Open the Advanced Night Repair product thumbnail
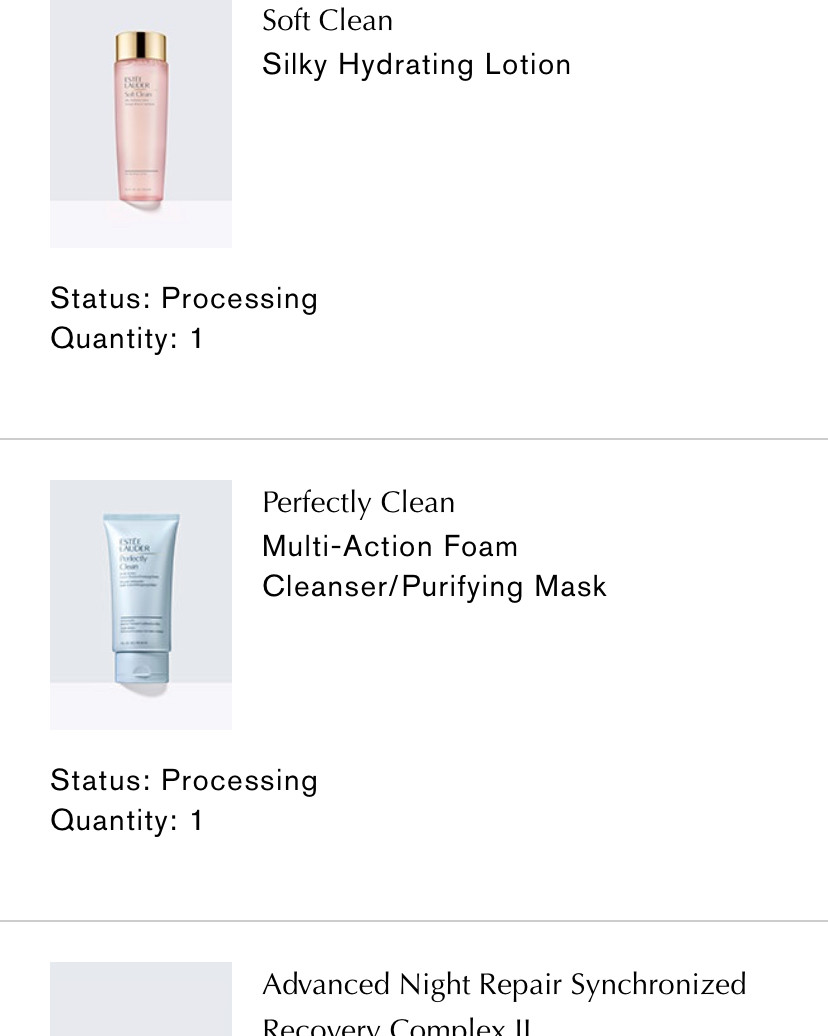 pos(141,1000)
